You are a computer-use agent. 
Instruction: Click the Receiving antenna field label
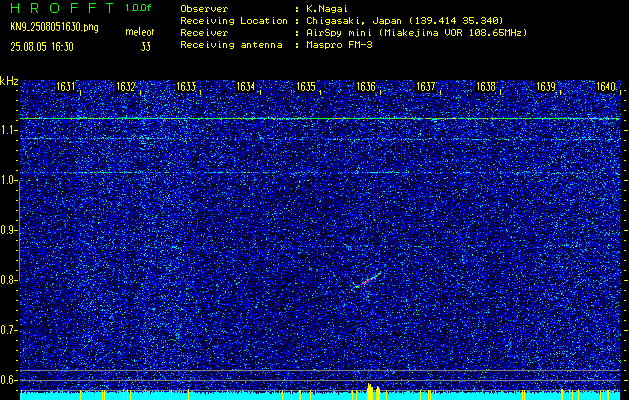(x=231, y=45)
